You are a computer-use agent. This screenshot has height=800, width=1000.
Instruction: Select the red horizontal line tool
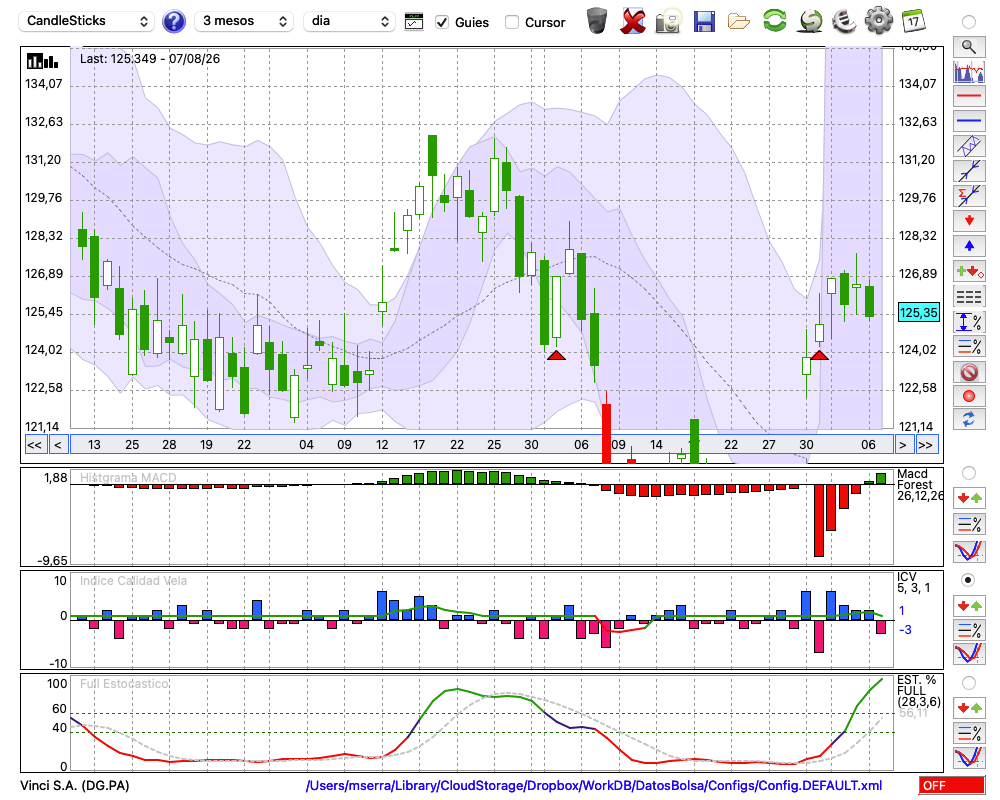969,96
